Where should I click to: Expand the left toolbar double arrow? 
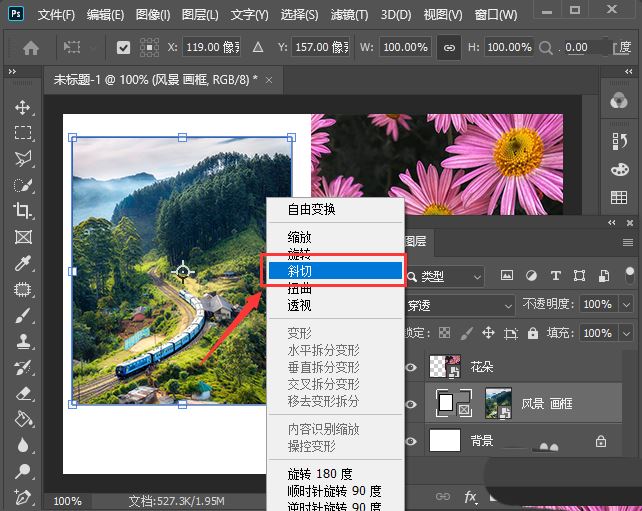coord(12,72)
